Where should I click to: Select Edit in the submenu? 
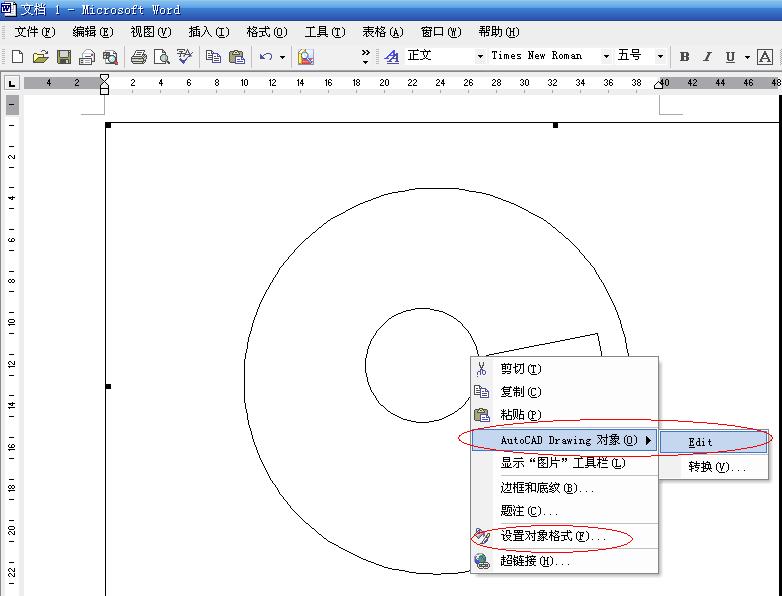(713, 442)
